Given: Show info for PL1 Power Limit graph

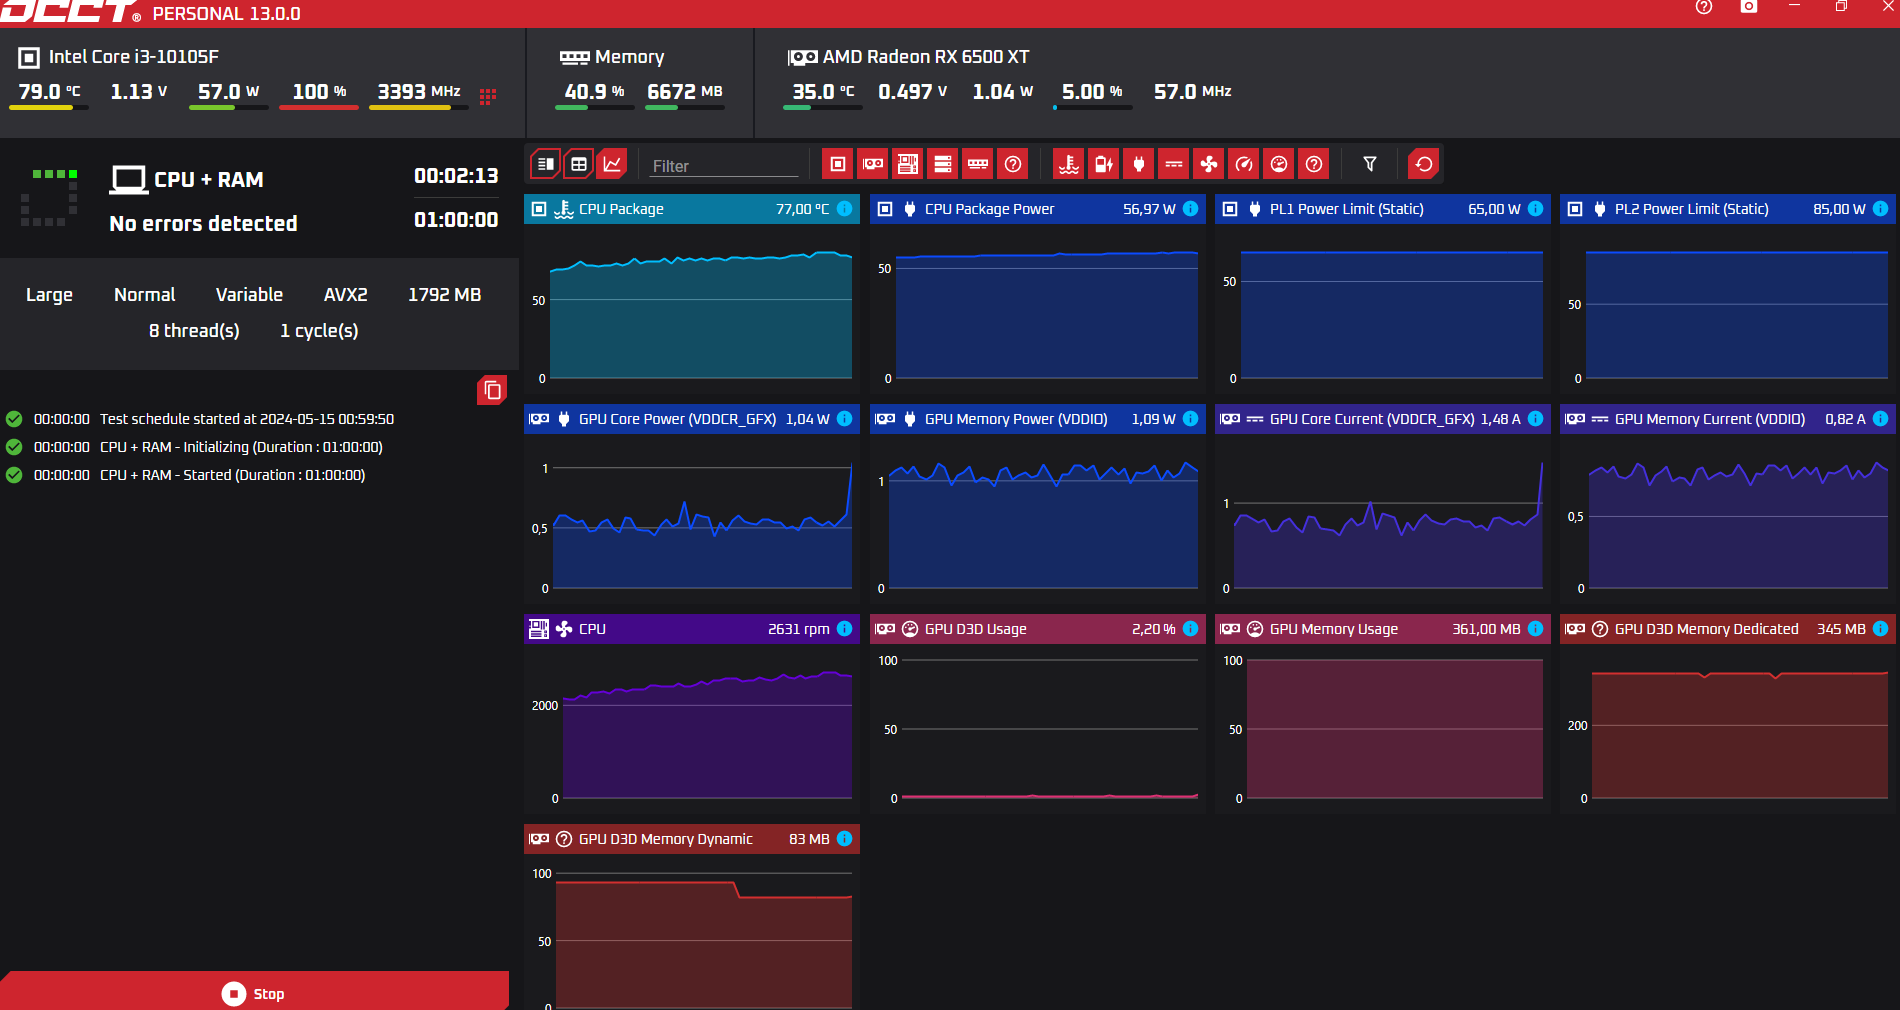Looking at the screenshot, I should tap(1535, 209).
